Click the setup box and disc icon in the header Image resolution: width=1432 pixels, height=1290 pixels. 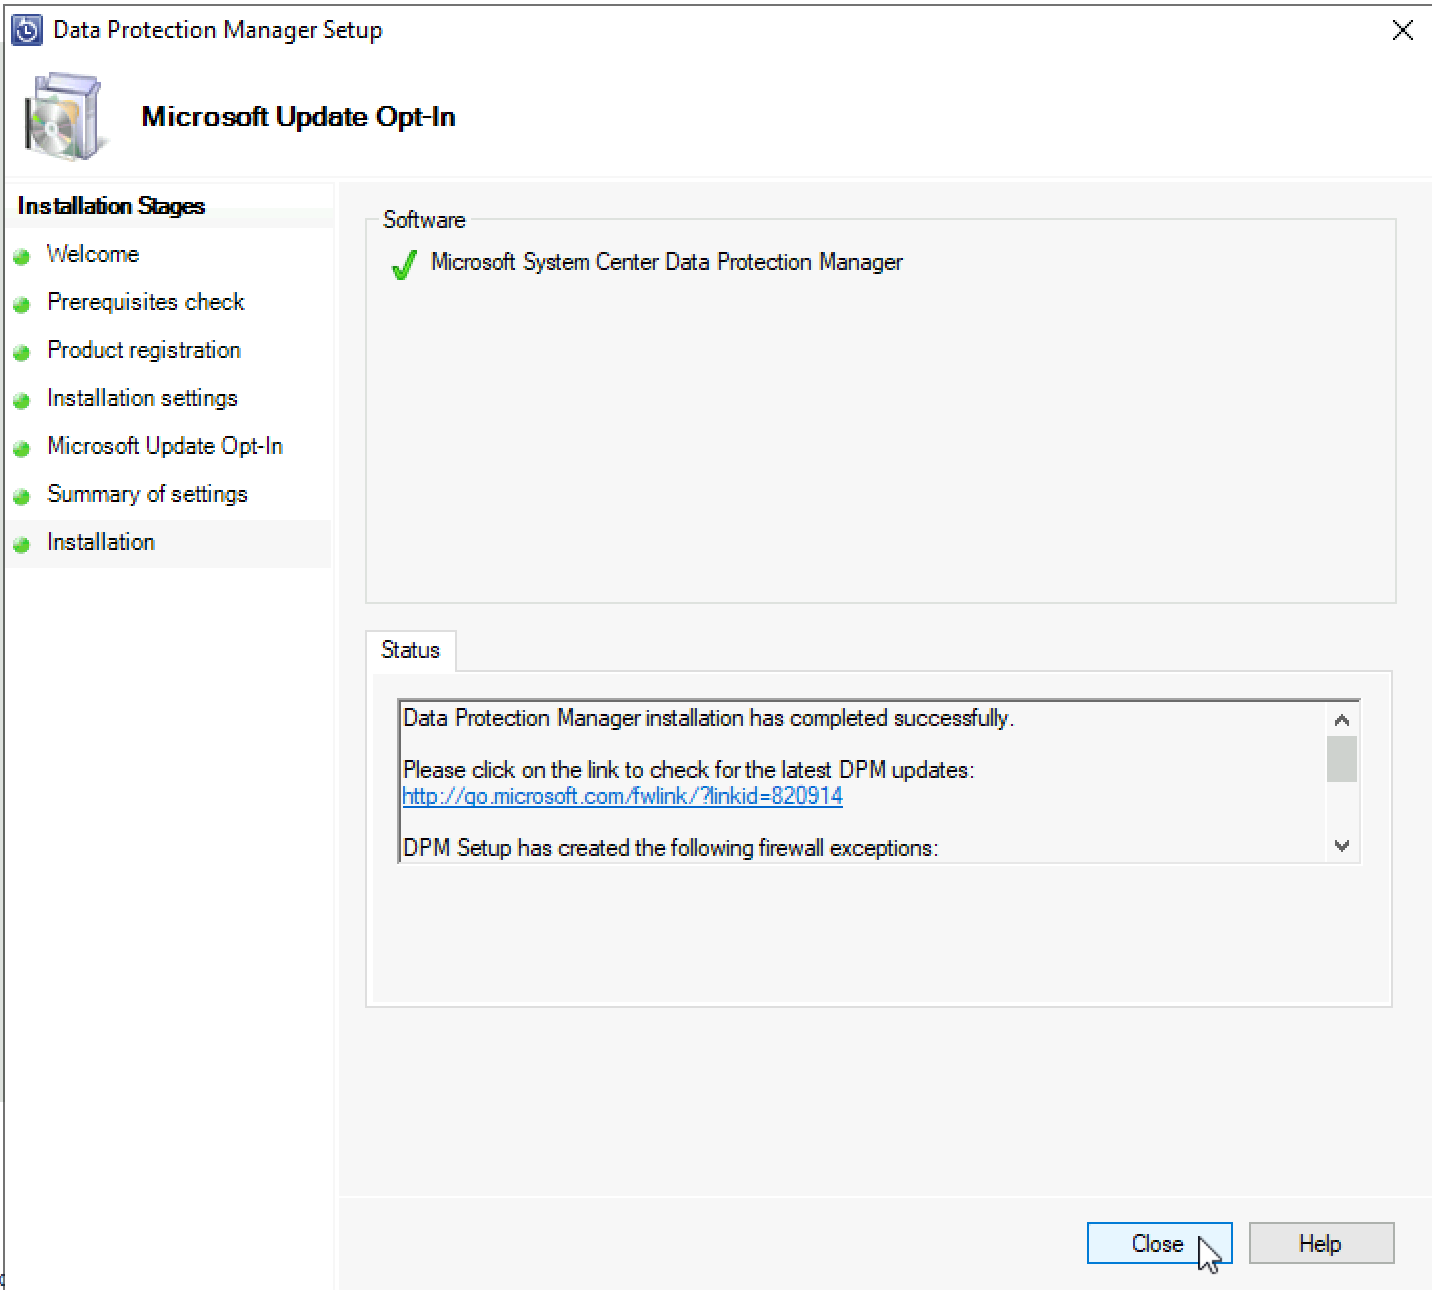coord(64,117)
